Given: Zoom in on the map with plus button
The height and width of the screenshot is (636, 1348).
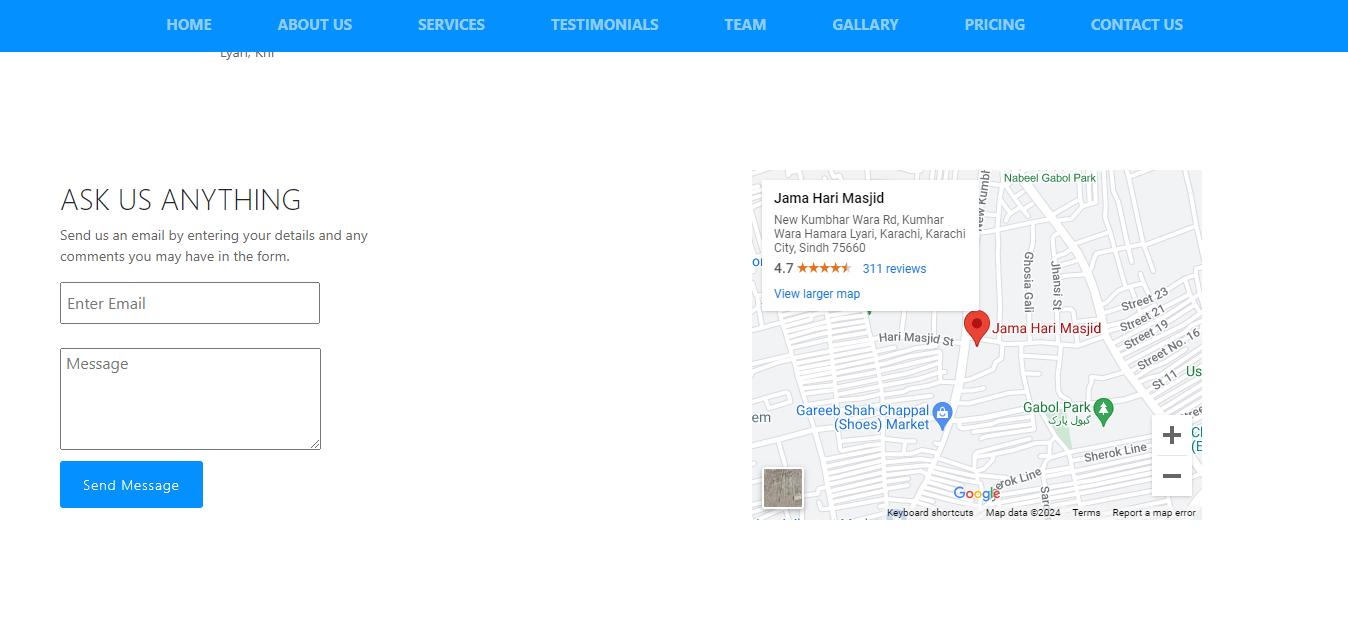Looking at the screenshot, I should pyautogui.click(x=1172, y=435).
